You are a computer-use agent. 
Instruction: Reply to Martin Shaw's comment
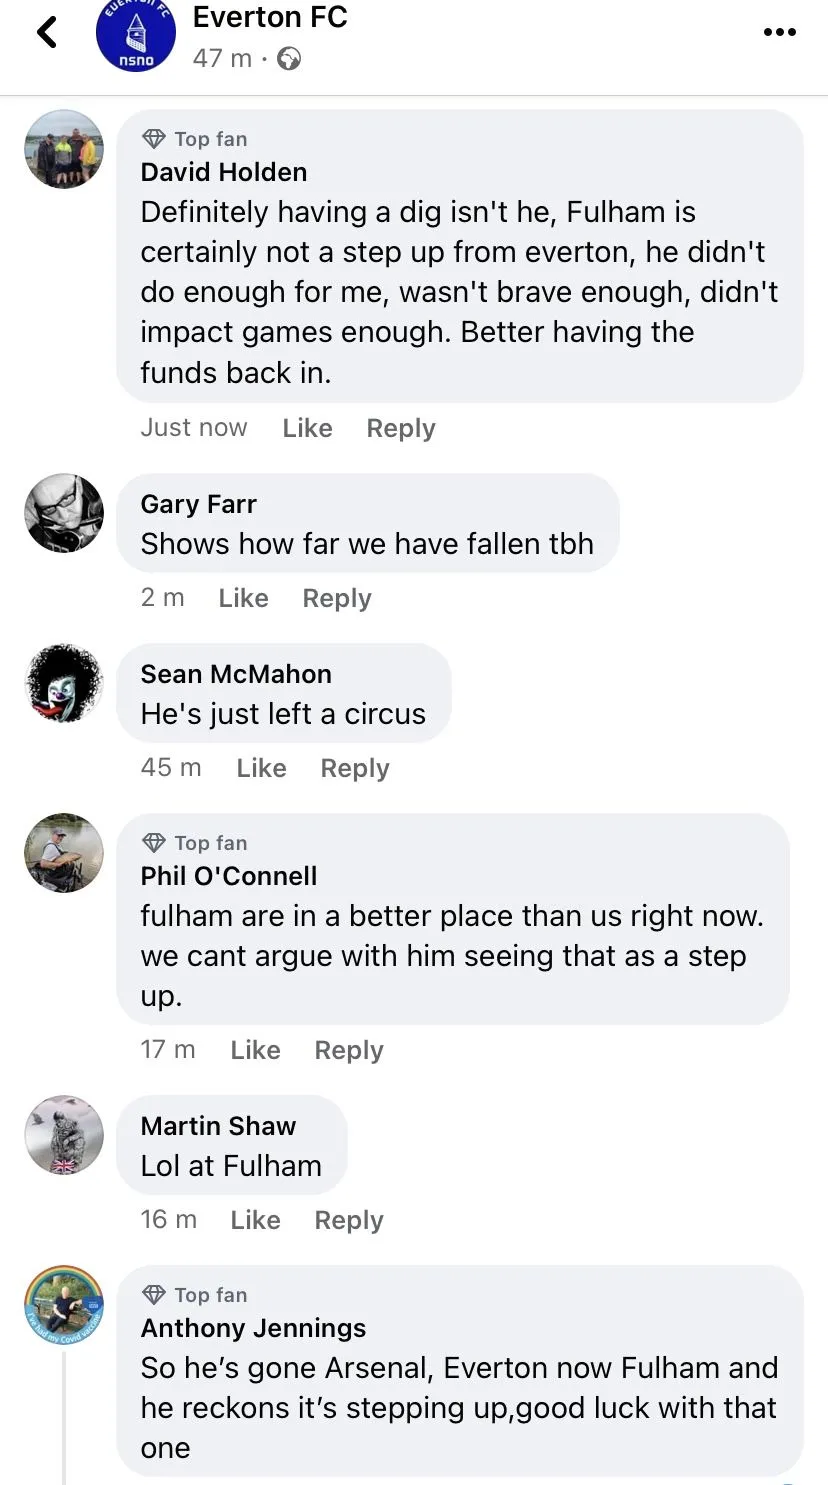click(349, 1220)
